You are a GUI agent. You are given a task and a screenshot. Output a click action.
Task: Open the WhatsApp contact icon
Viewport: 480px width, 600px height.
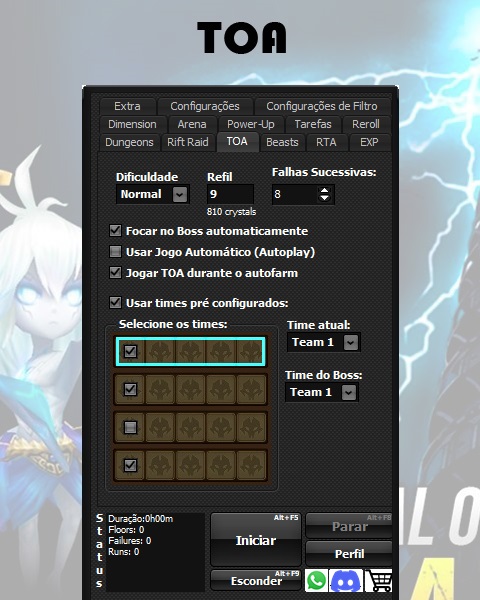tap(316, 580)
